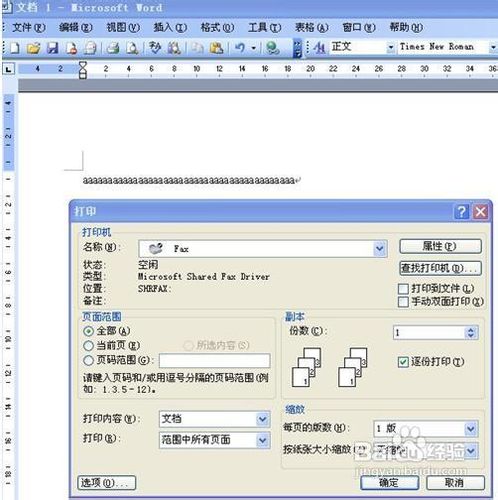498x500 pixels.
Task: Click the Permission icon in the toolbar
Action: (x=71, y=48)
